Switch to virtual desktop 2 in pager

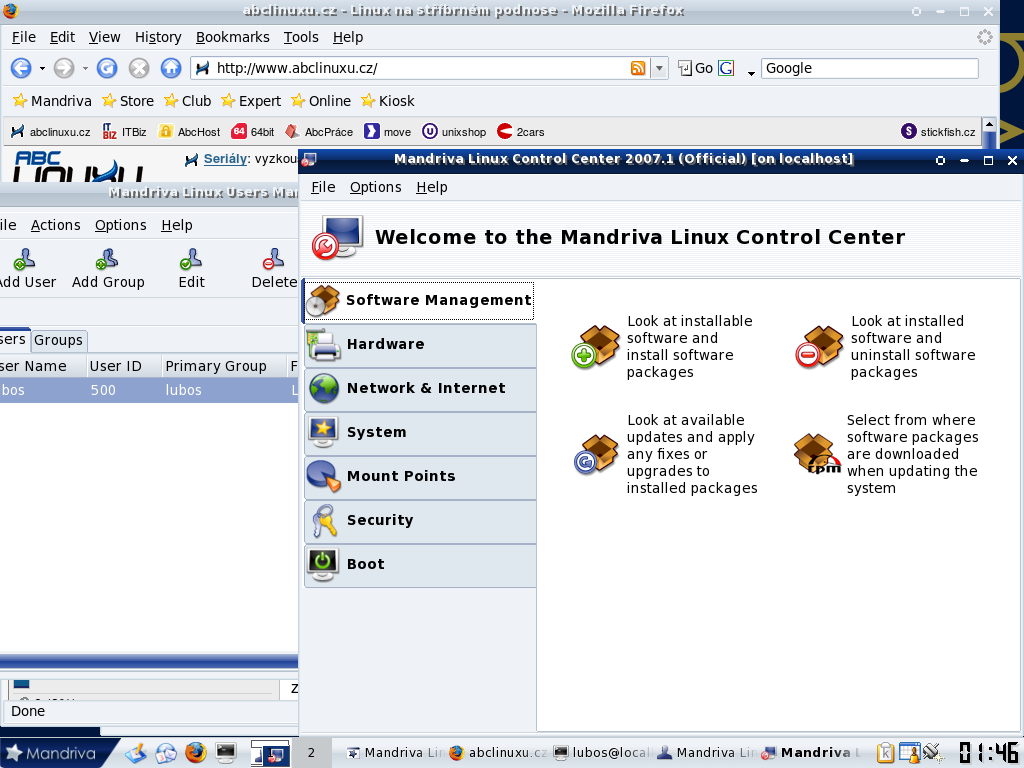312,753
